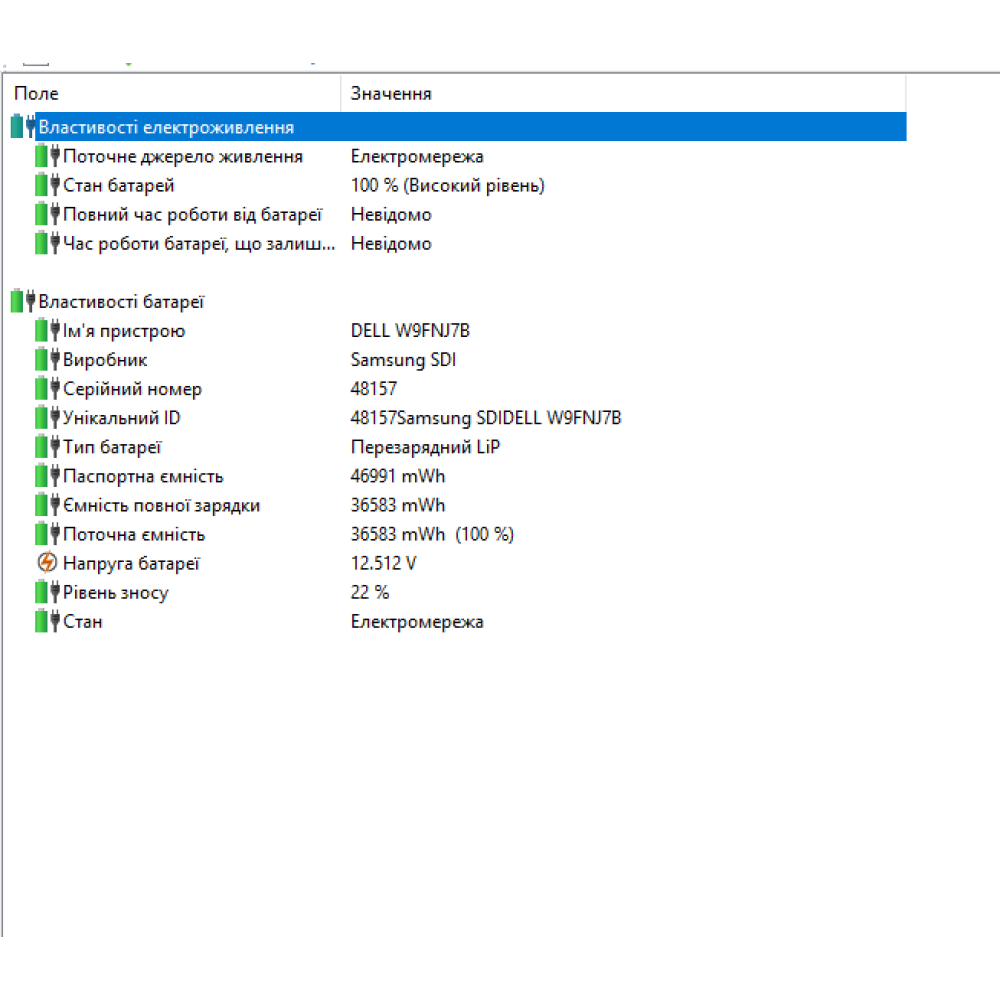Click the yellow lightning icon for "Напруга батареї"

[48, 562]
